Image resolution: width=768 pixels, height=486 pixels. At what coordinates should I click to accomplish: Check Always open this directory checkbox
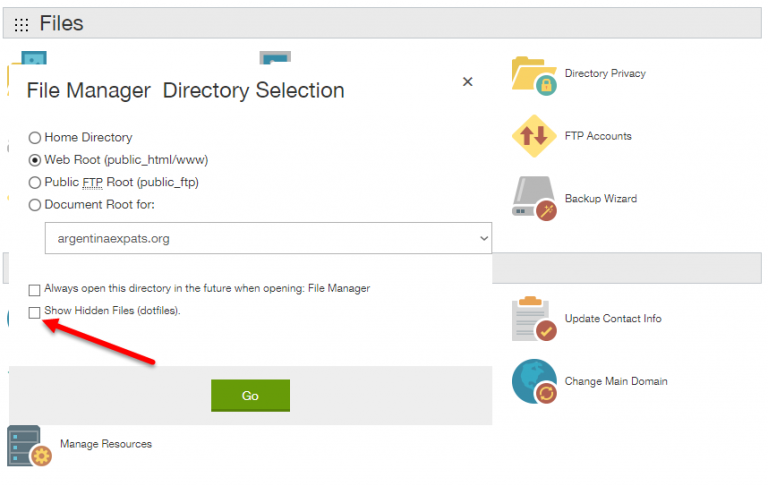click(x=34, y=290)
